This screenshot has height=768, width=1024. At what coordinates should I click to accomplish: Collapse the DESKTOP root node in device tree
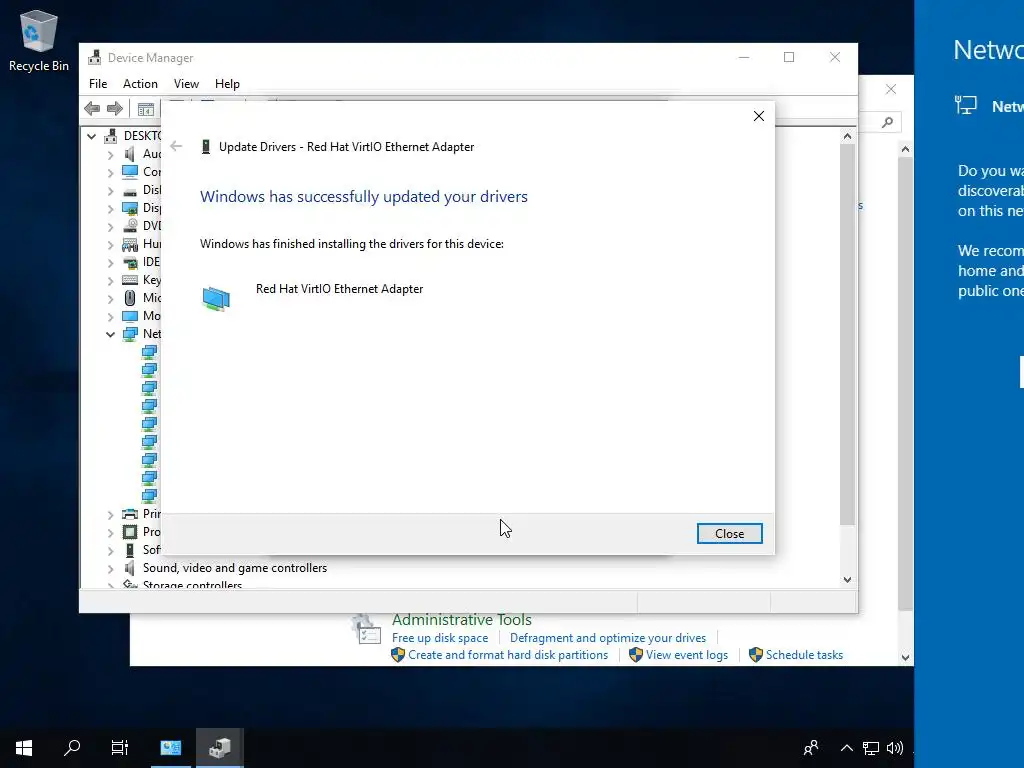91,136
